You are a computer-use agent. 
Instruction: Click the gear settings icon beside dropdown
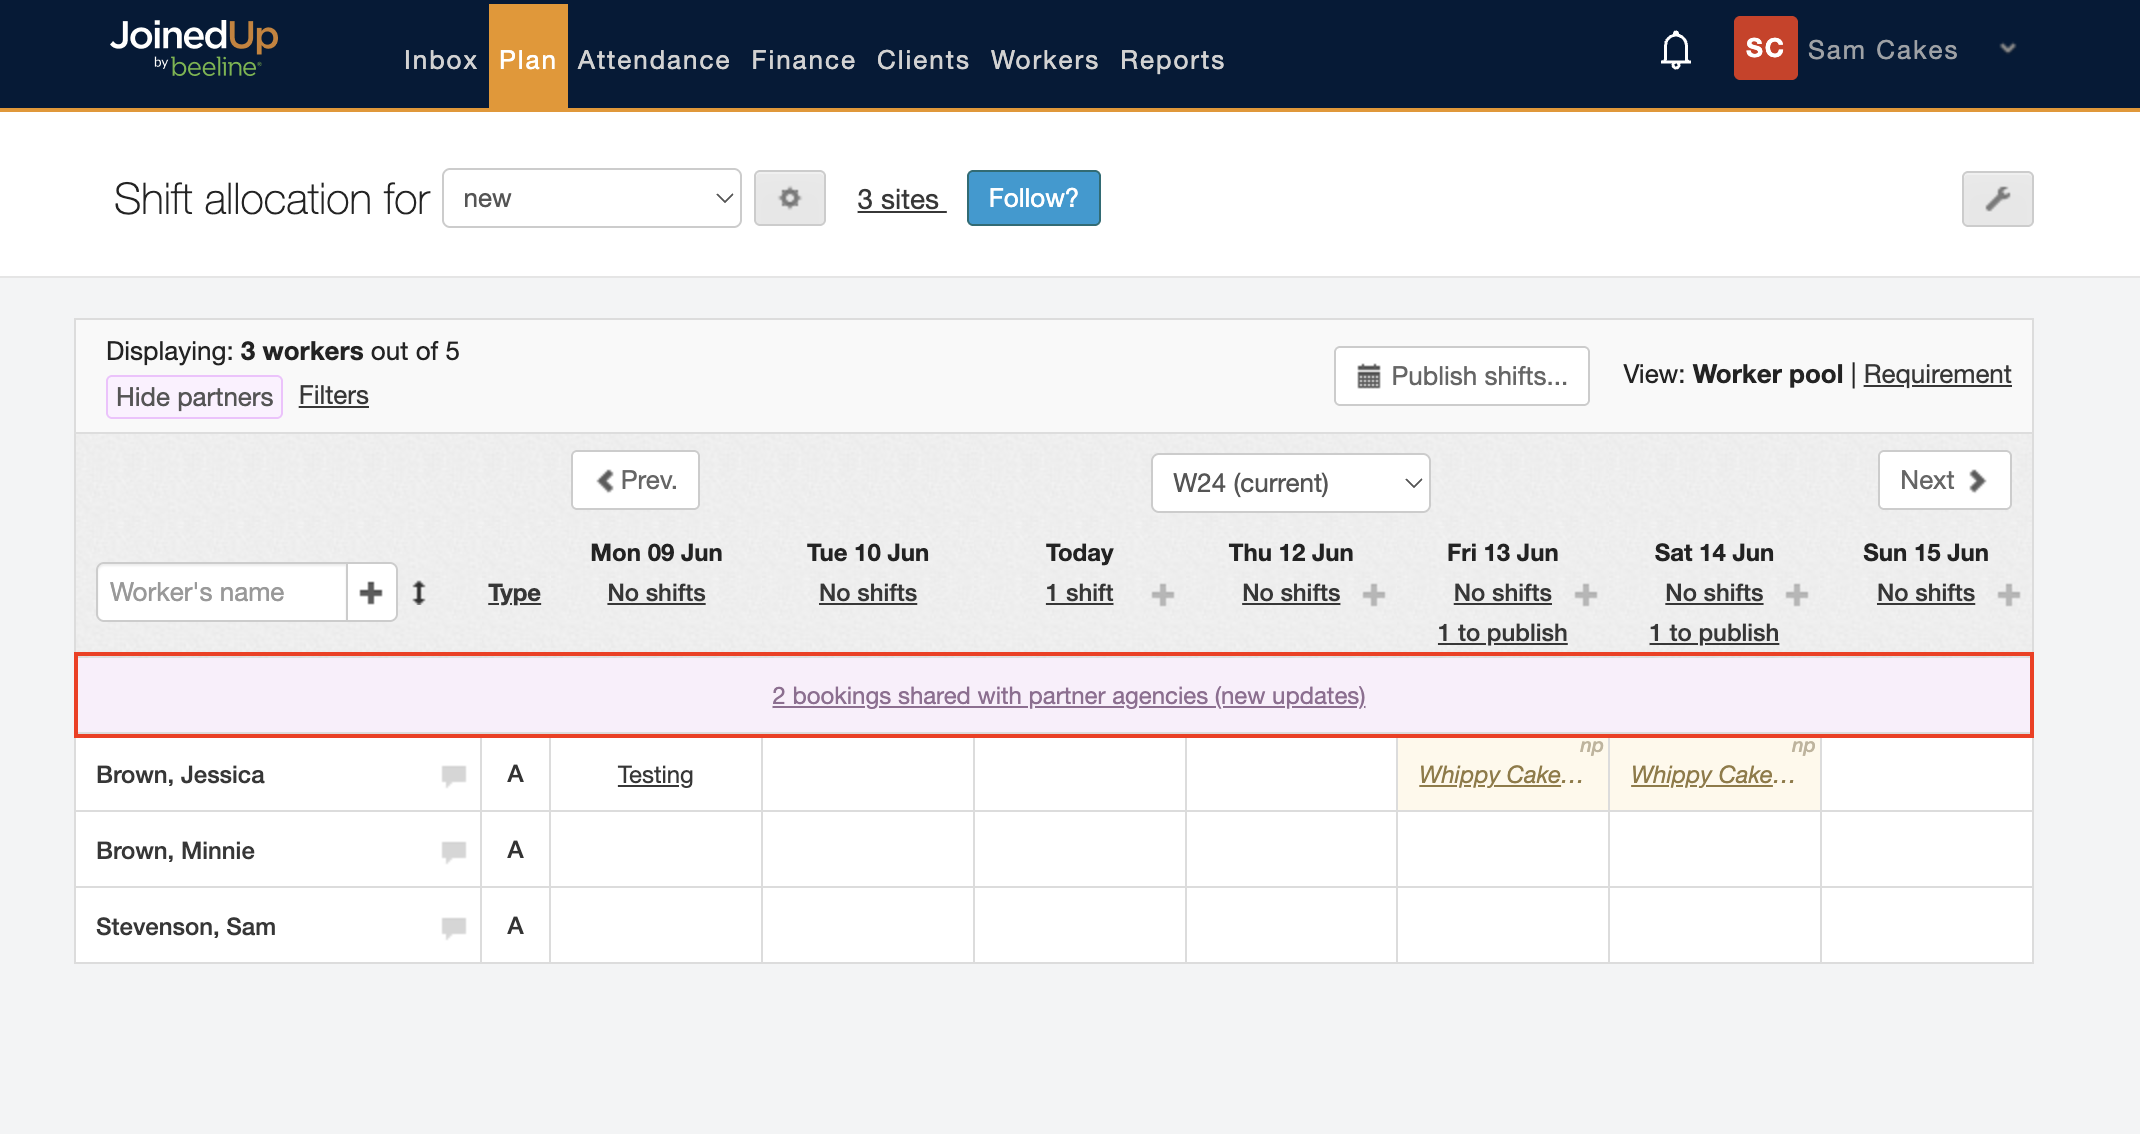coord(789,198)
